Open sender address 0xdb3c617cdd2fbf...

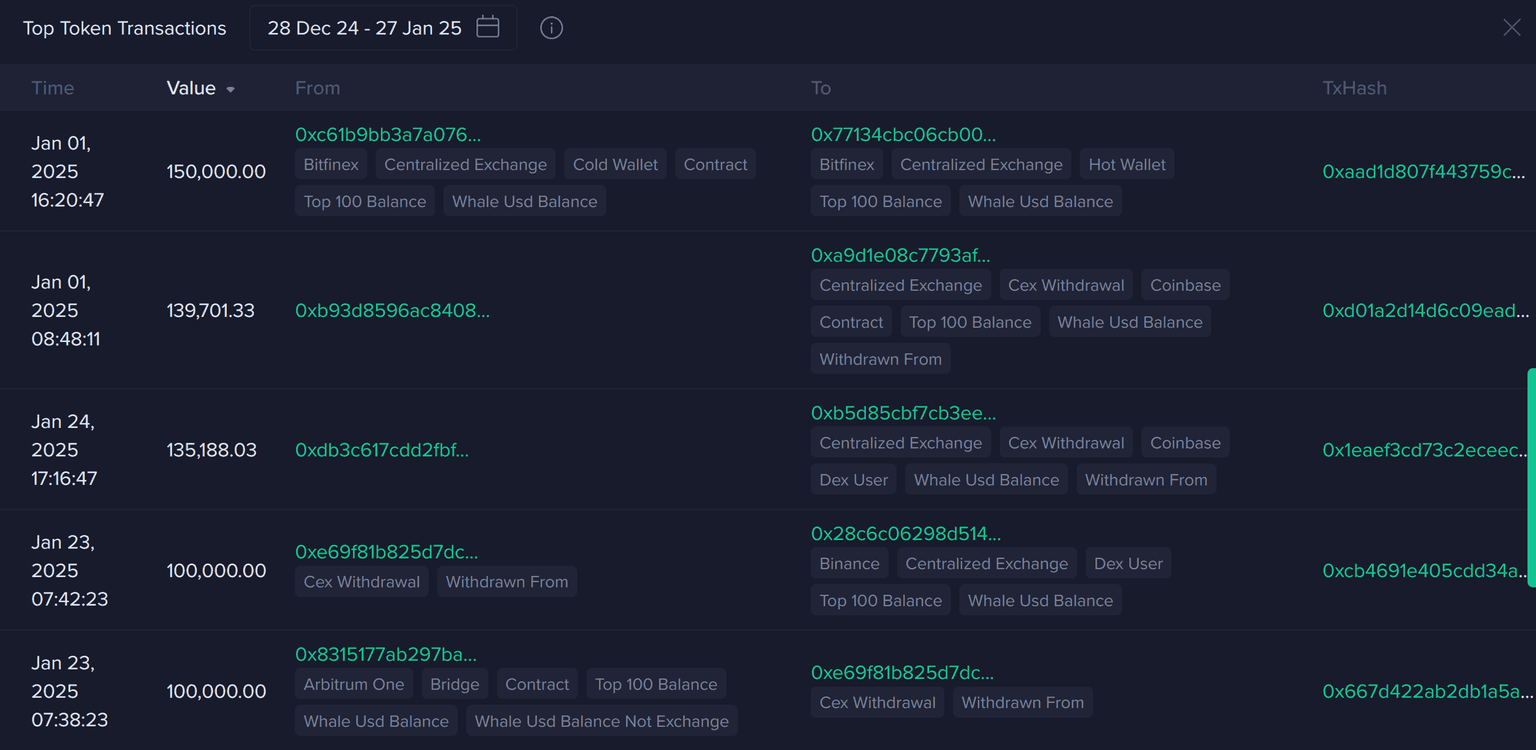coord(382,450)
